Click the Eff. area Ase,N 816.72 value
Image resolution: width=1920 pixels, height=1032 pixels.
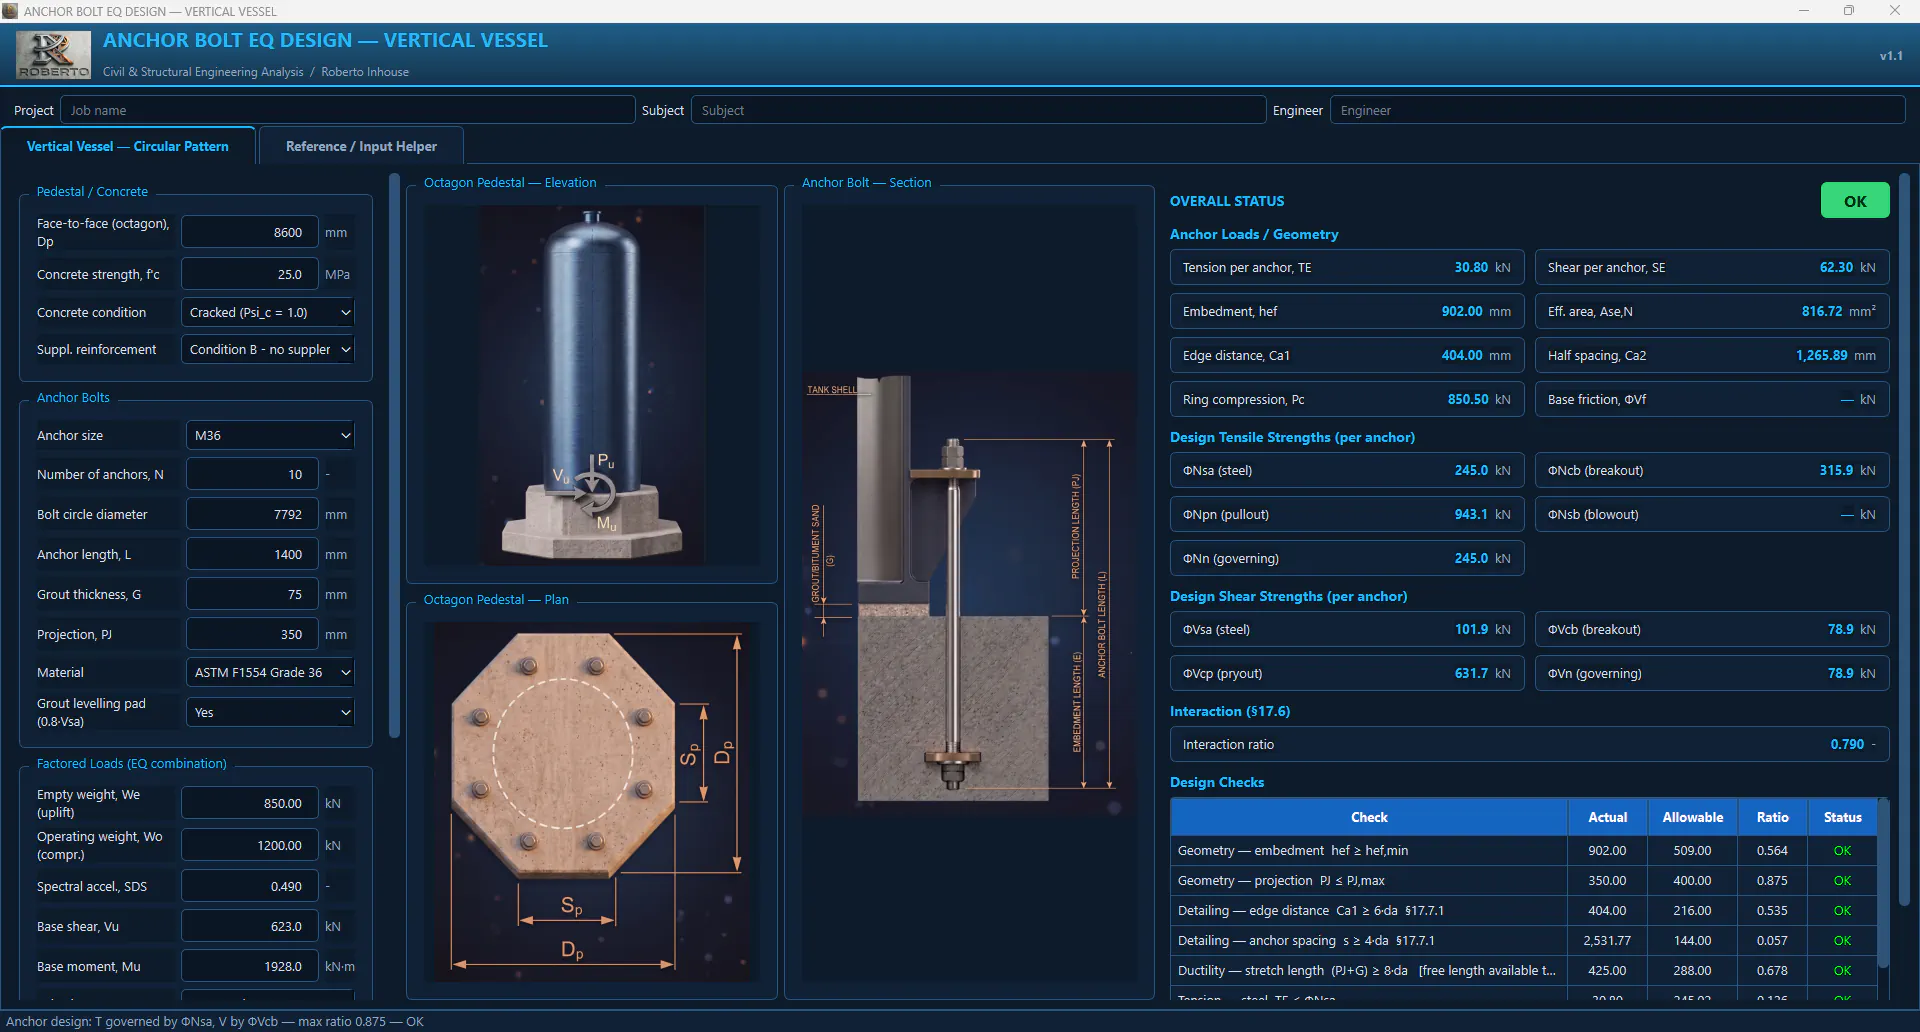pyautogui.click(x=1822, y=311)
